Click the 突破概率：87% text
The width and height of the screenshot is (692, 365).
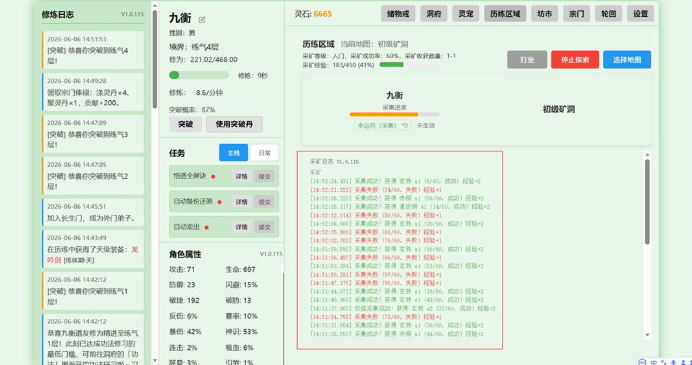pyautogui.click(x=192, y=109)
